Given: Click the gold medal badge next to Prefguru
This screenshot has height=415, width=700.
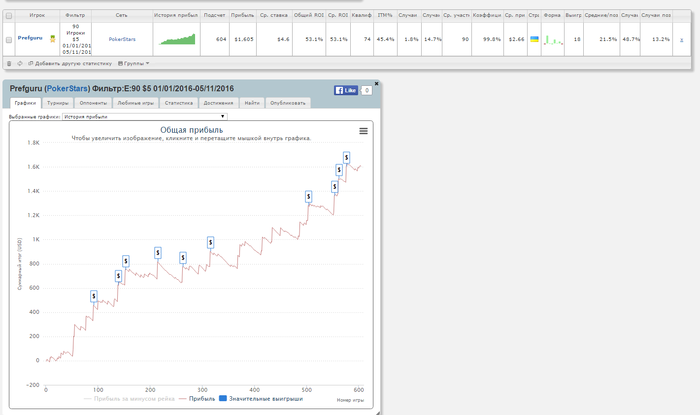Looking at the screenshot, I should [x=53, y=39].
